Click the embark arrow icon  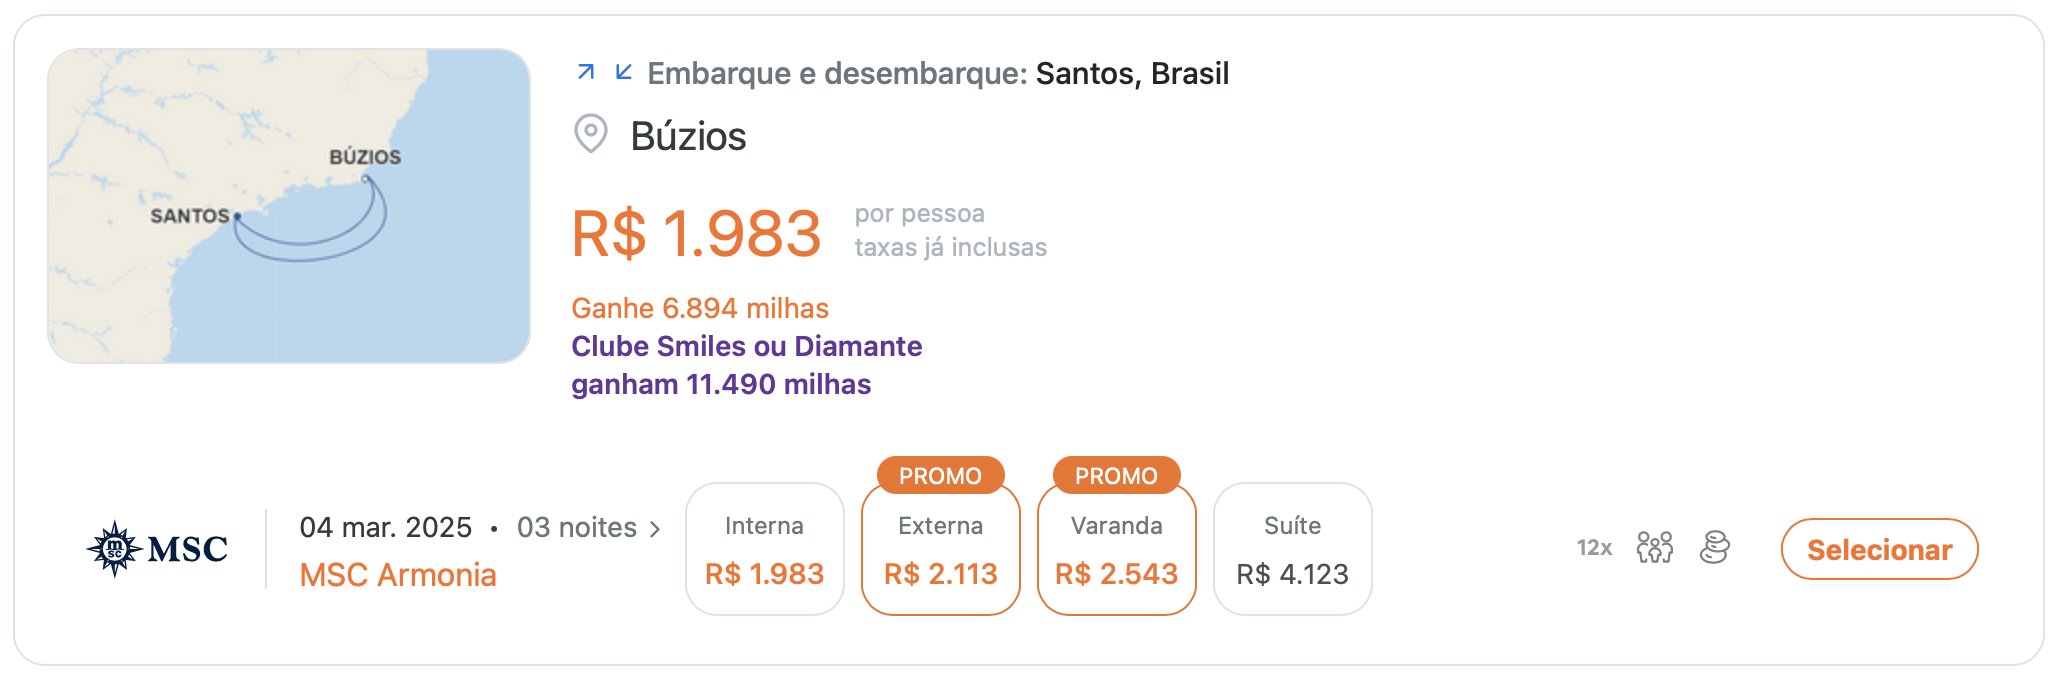(x=587, y=72)
